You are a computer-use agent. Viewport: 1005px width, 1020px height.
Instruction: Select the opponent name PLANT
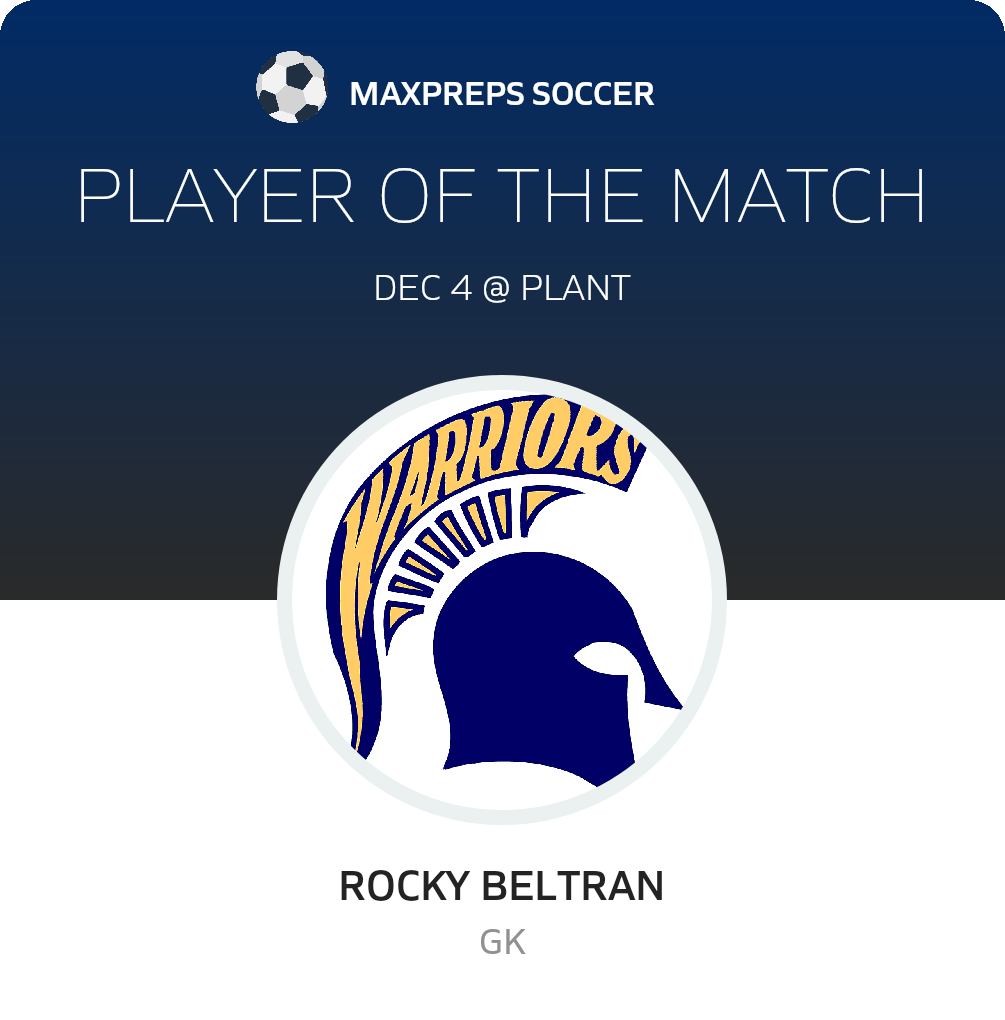(576, 288)
